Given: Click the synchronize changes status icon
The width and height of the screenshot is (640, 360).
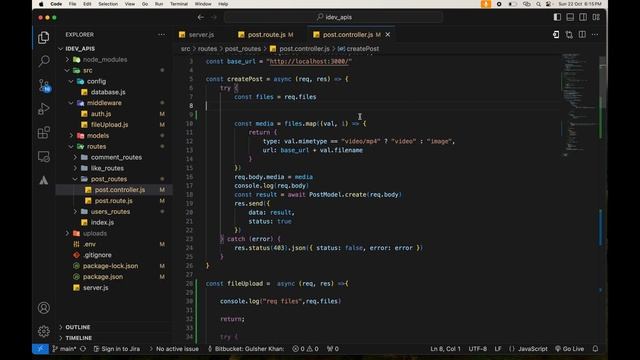Looking at the screenshot, I should tap(83, 349).
